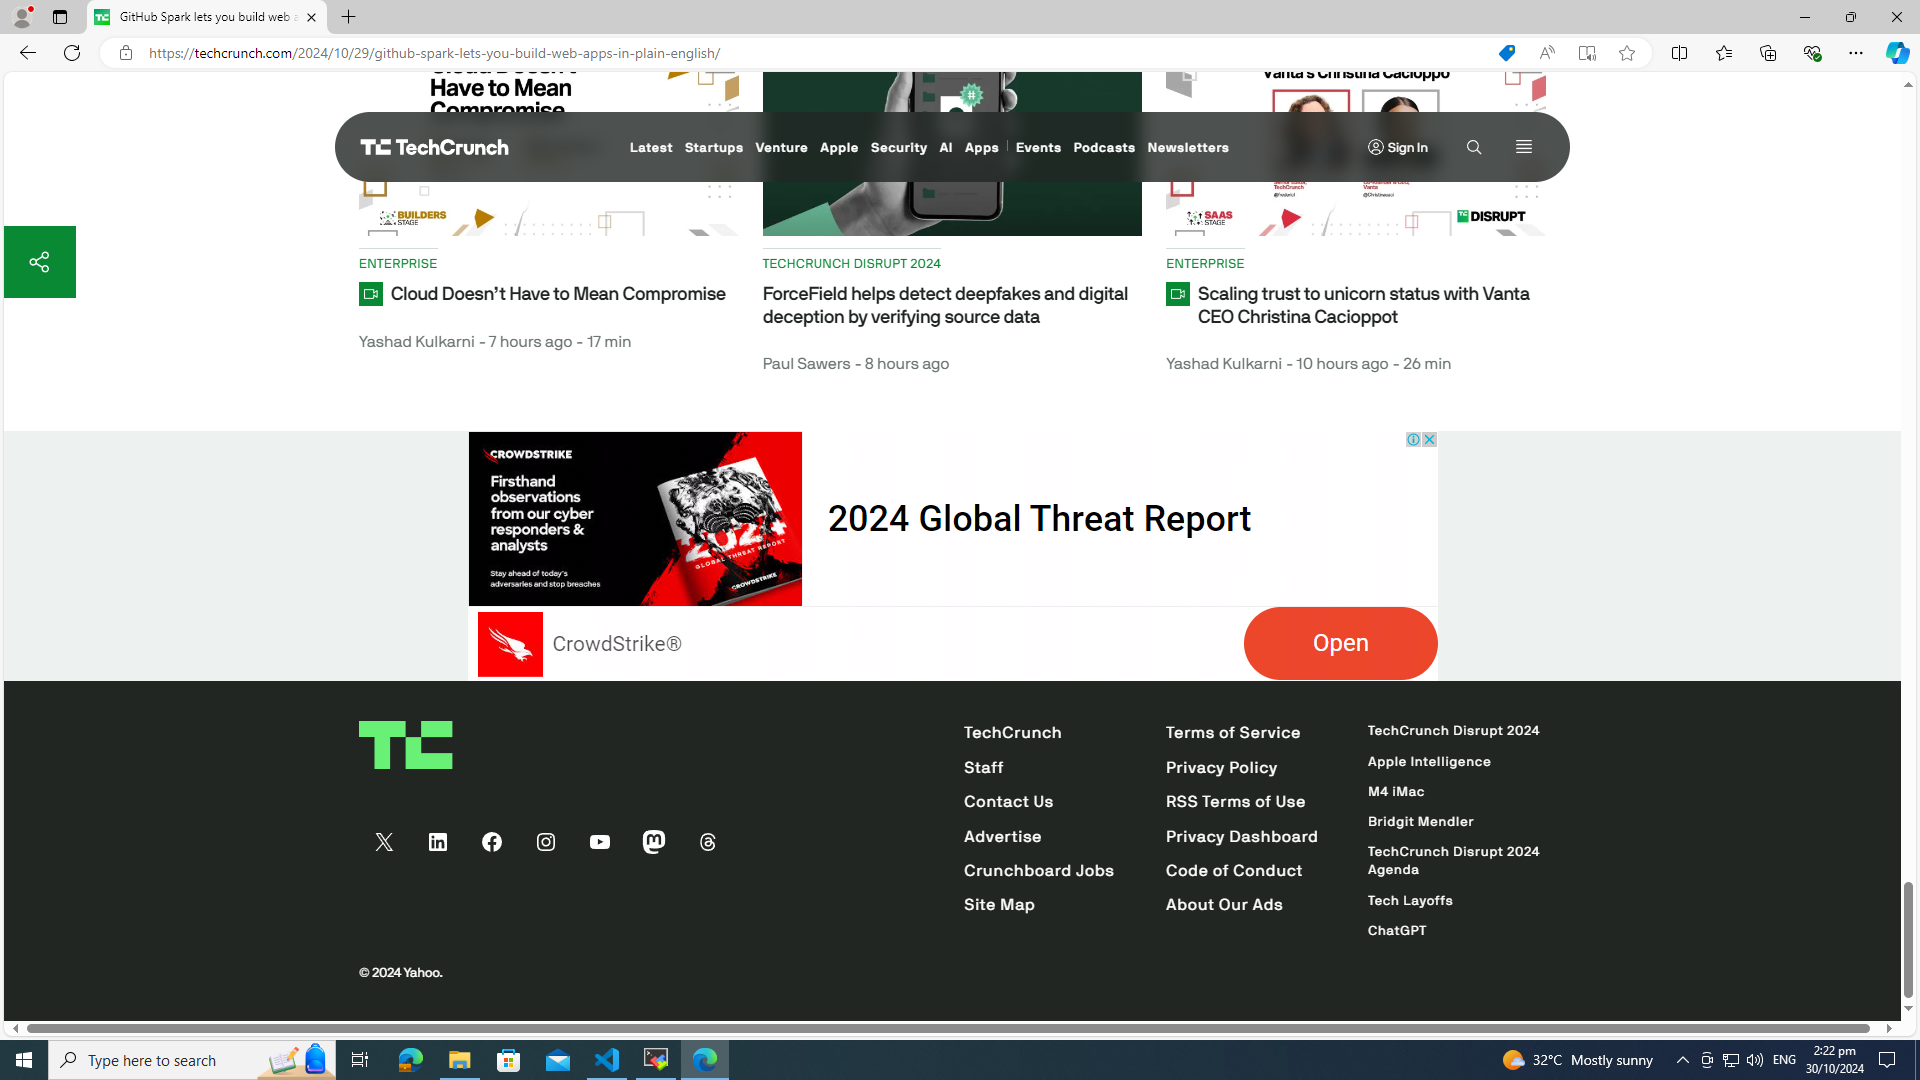Toggle Read aloud in address bar
Viewport: 1920px width, 1080px height.
click(1547, 53)
